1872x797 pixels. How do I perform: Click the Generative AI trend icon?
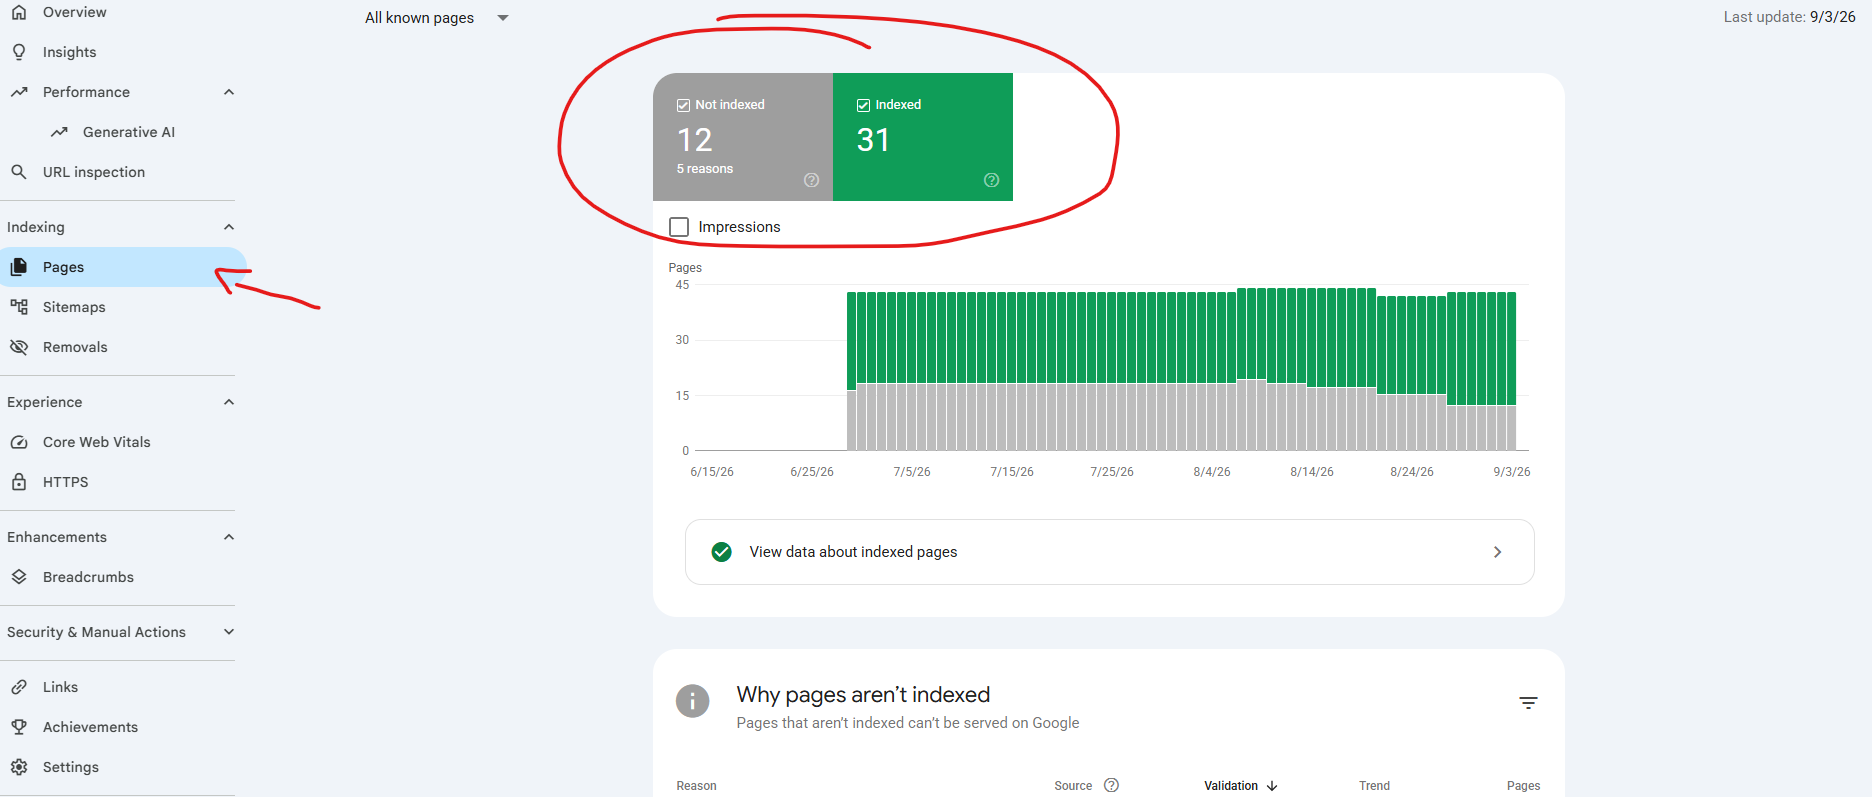pos(60,132)
